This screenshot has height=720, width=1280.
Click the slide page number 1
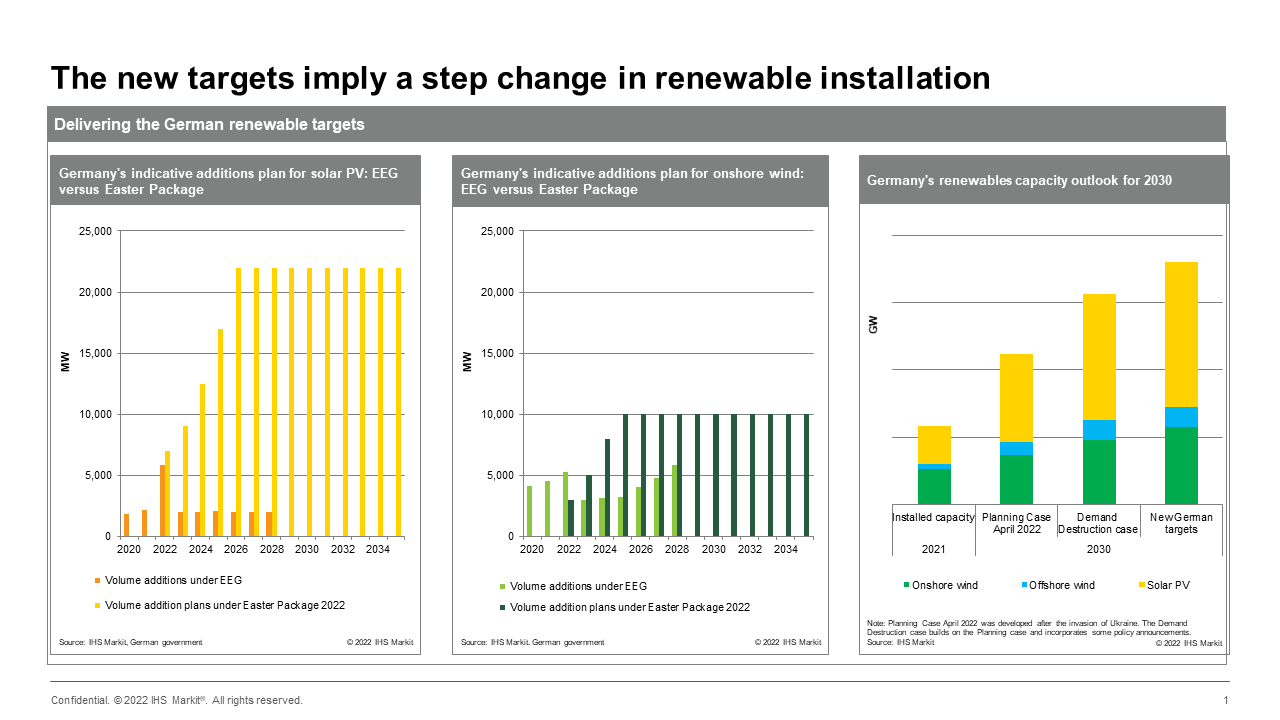[x=1226, y=700]
